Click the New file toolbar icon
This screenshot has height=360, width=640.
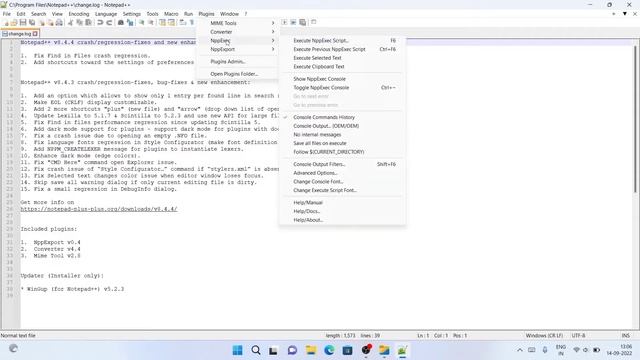6,22
